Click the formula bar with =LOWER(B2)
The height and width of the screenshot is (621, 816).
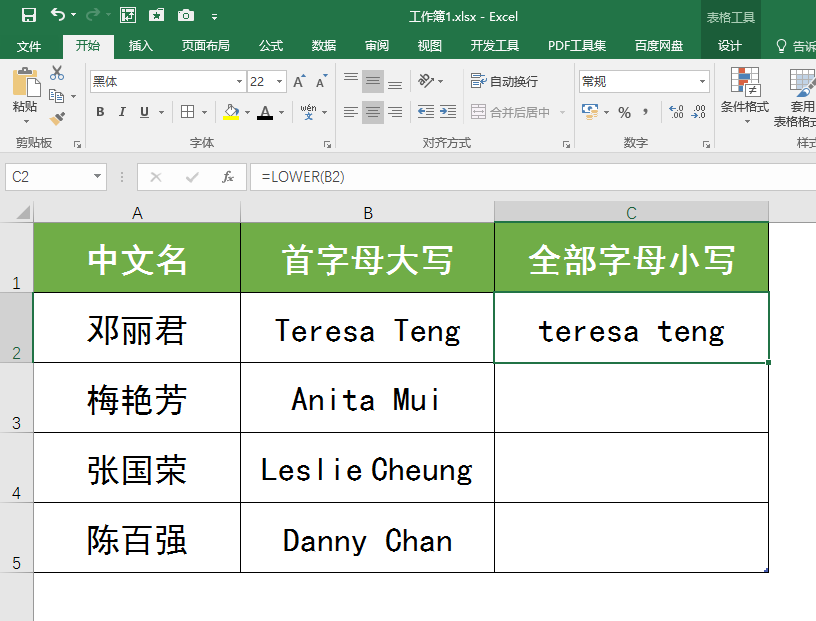tap(533, 177)
